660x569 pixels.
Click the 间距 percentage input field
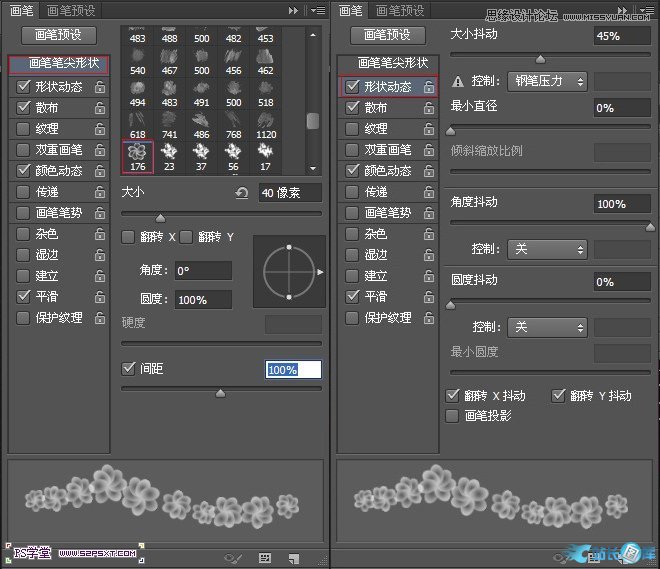pyautogui.click(x=293, y=370)
